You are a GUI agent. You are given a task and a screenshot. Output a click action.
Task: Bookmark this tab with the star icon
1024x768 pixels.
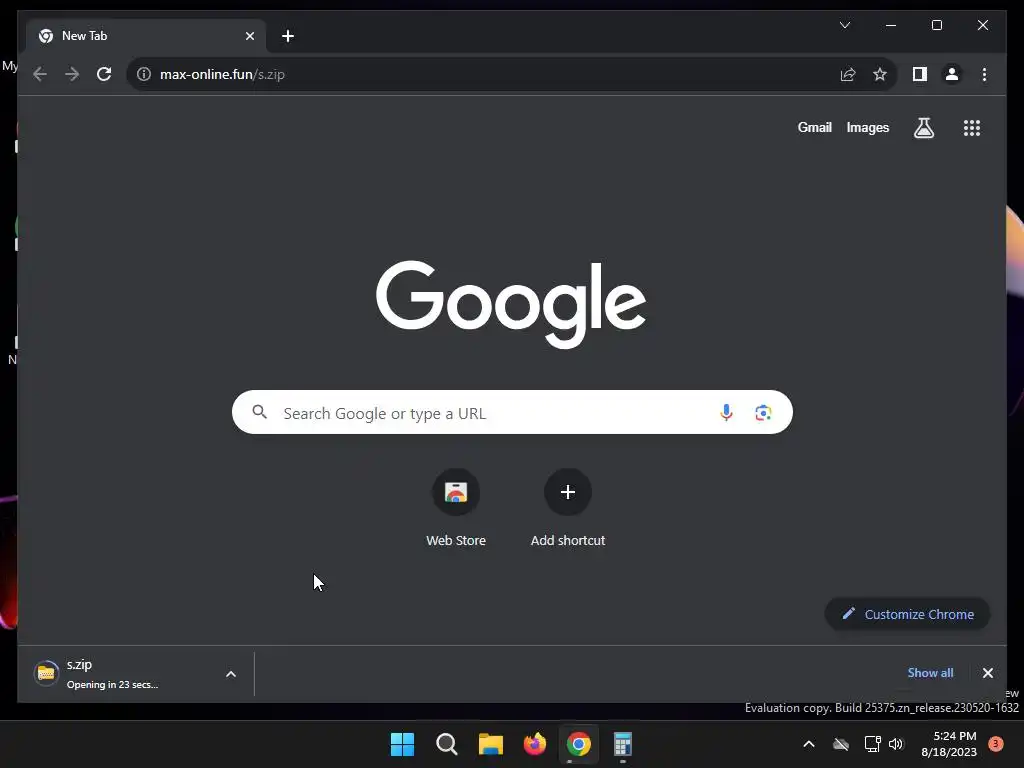point(880,74)
